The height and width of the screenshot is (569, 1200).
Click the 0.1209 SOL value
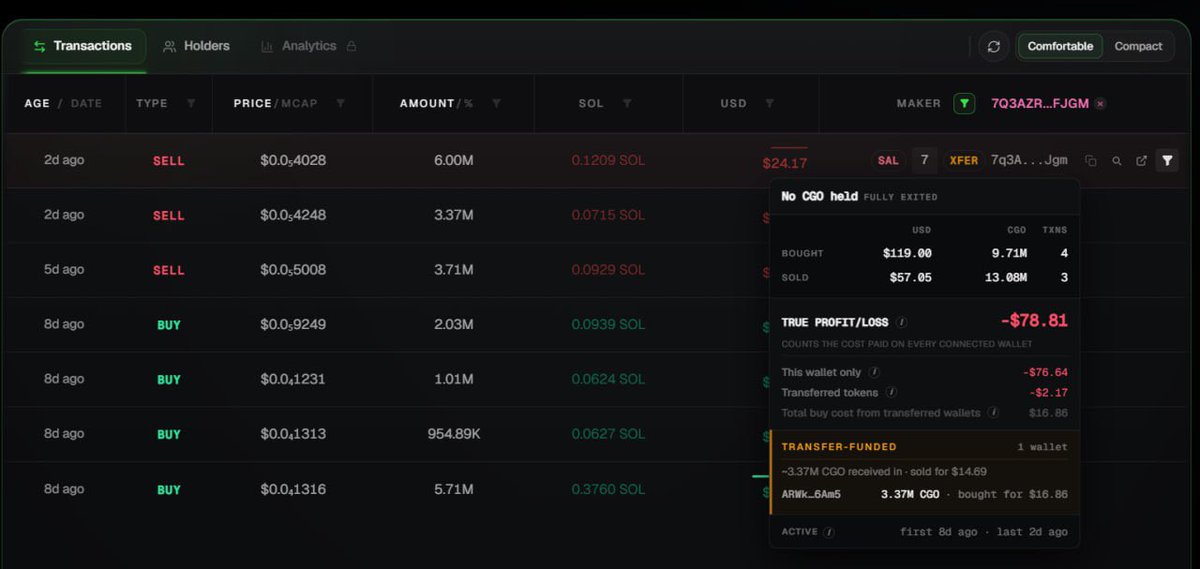pos(608,160)
